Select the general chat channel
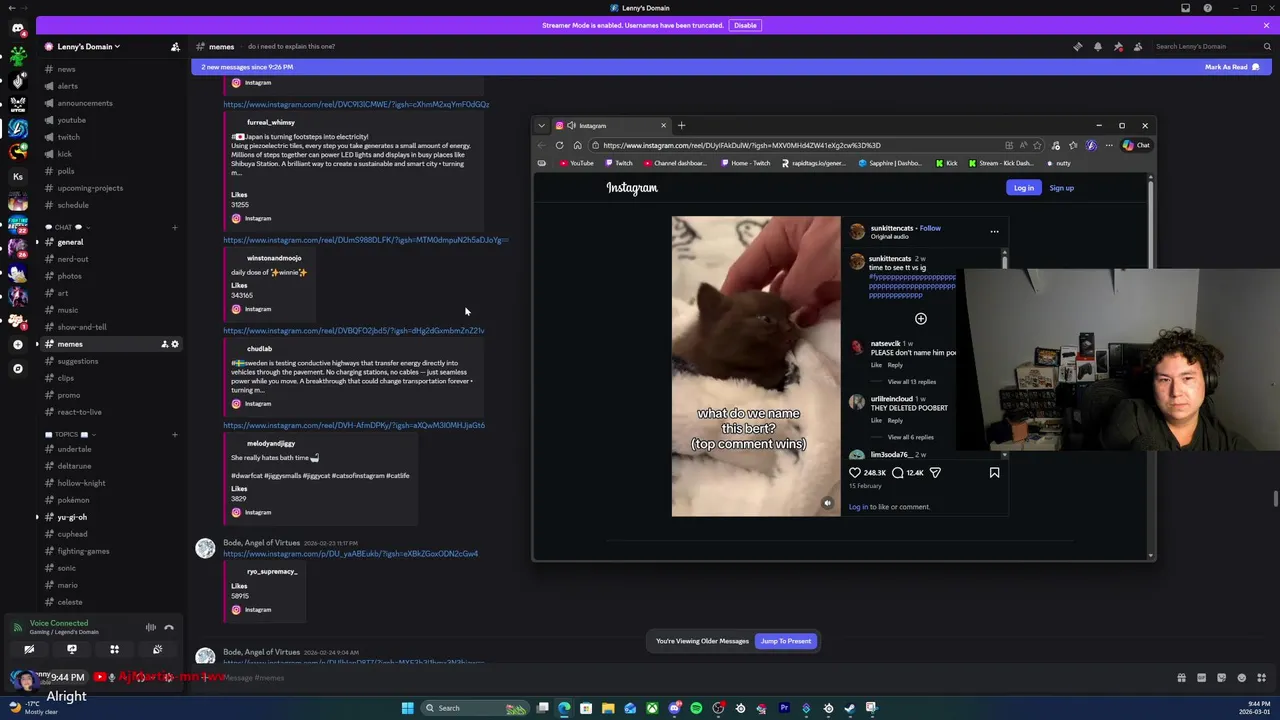The image size is (1280, 720). click(x=70, y=242)
